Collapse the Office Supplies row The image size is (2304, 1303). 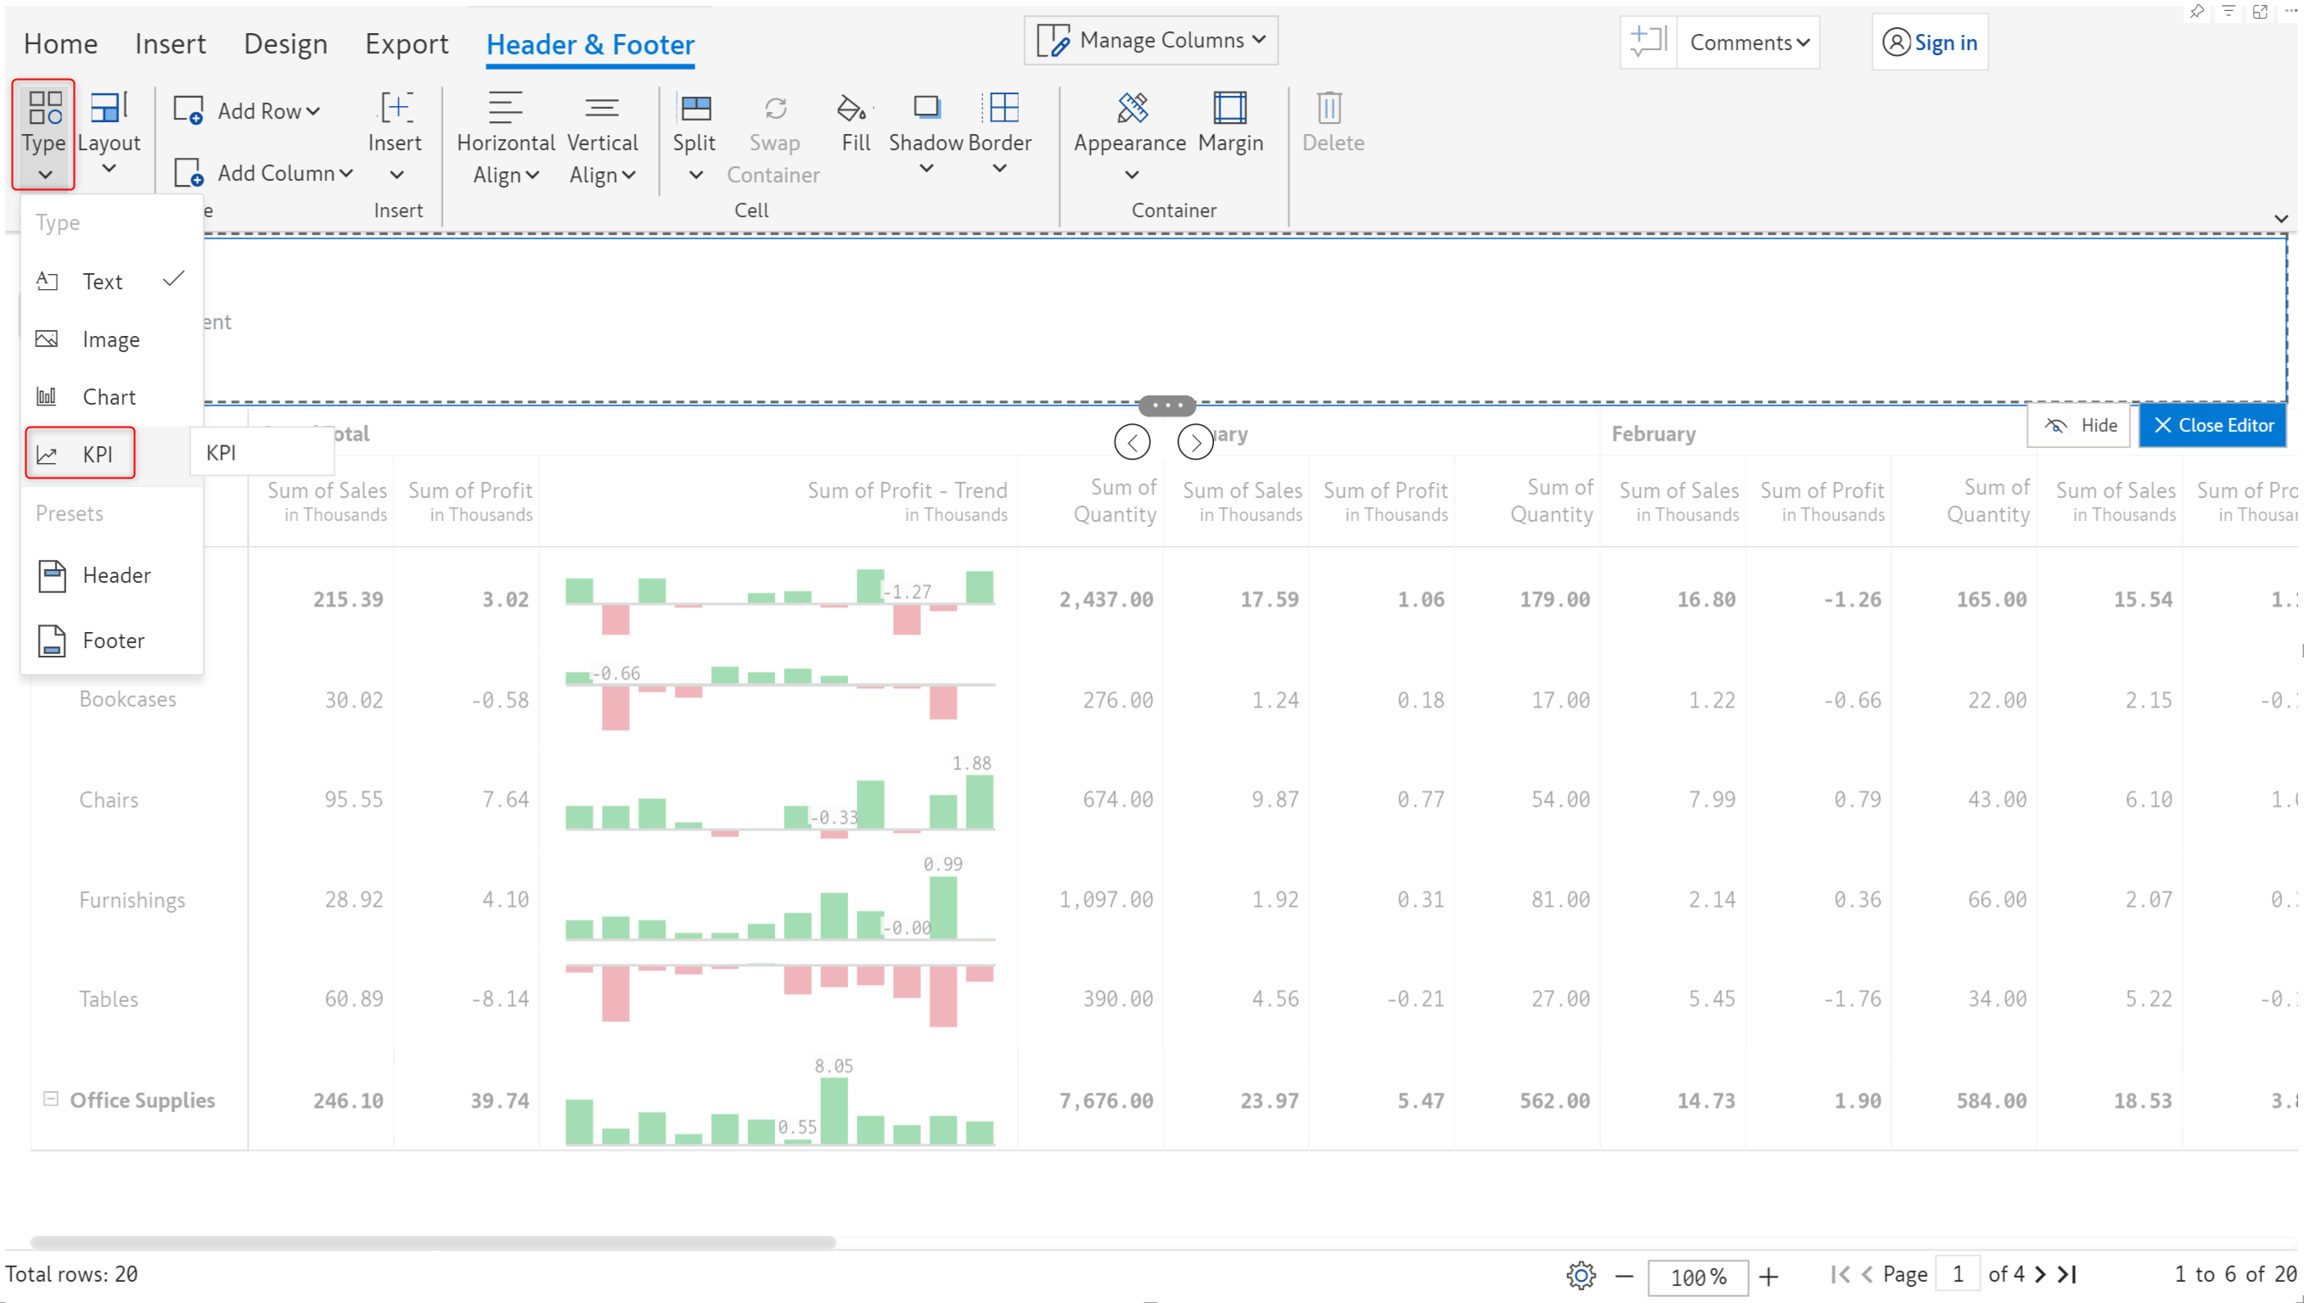51,1098
